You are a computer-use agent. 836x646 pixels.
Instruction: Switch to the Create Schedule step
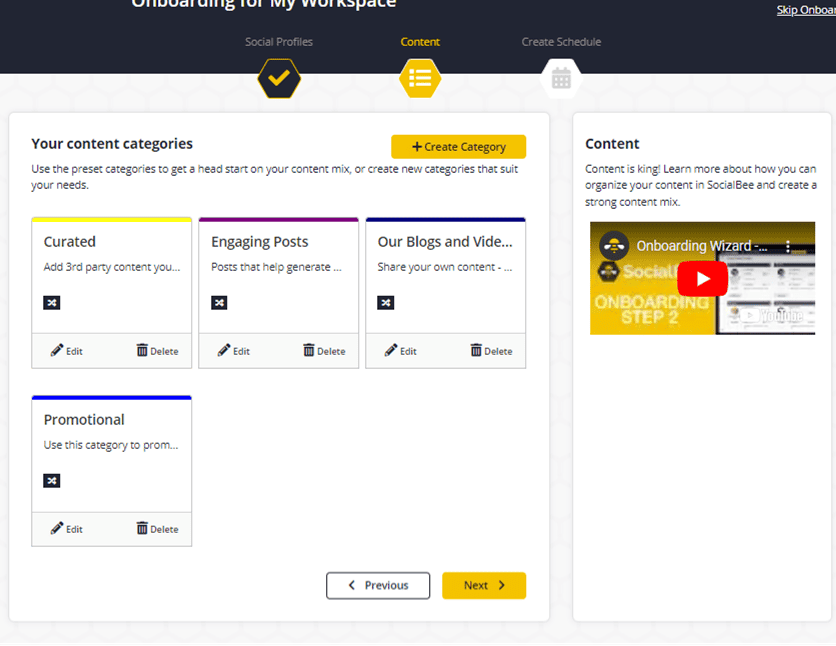tap(563, 42)
